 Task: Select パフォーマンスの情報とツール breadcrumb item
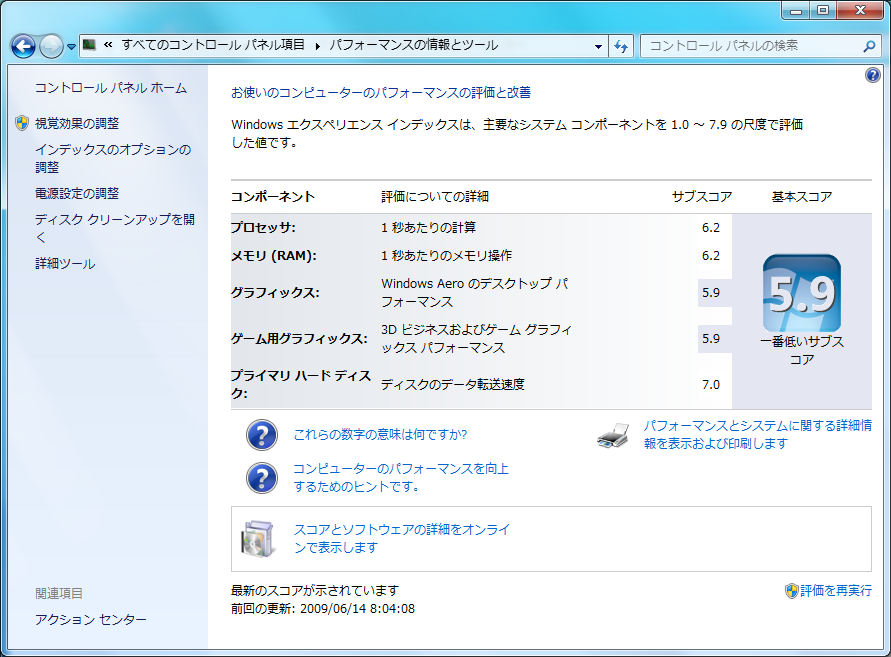tap(413, 45)
